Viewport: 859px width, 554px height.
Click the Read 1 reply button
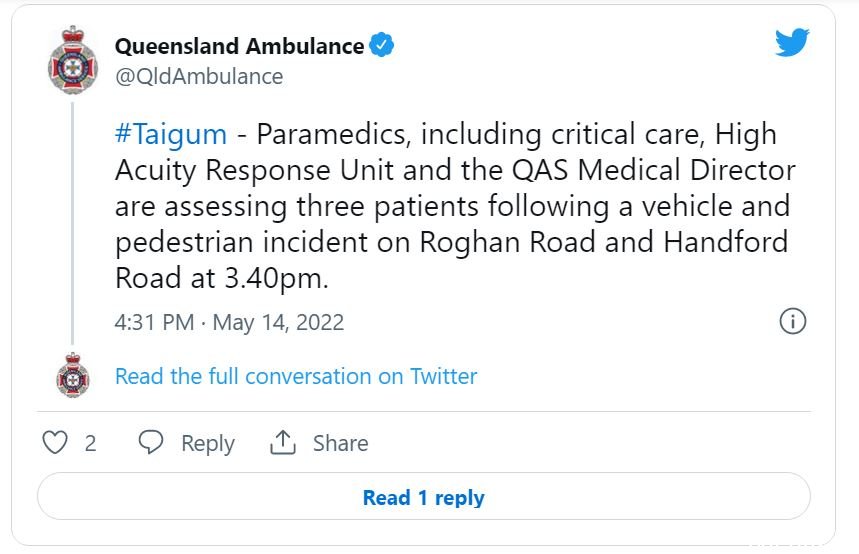(x=423, y=496)
